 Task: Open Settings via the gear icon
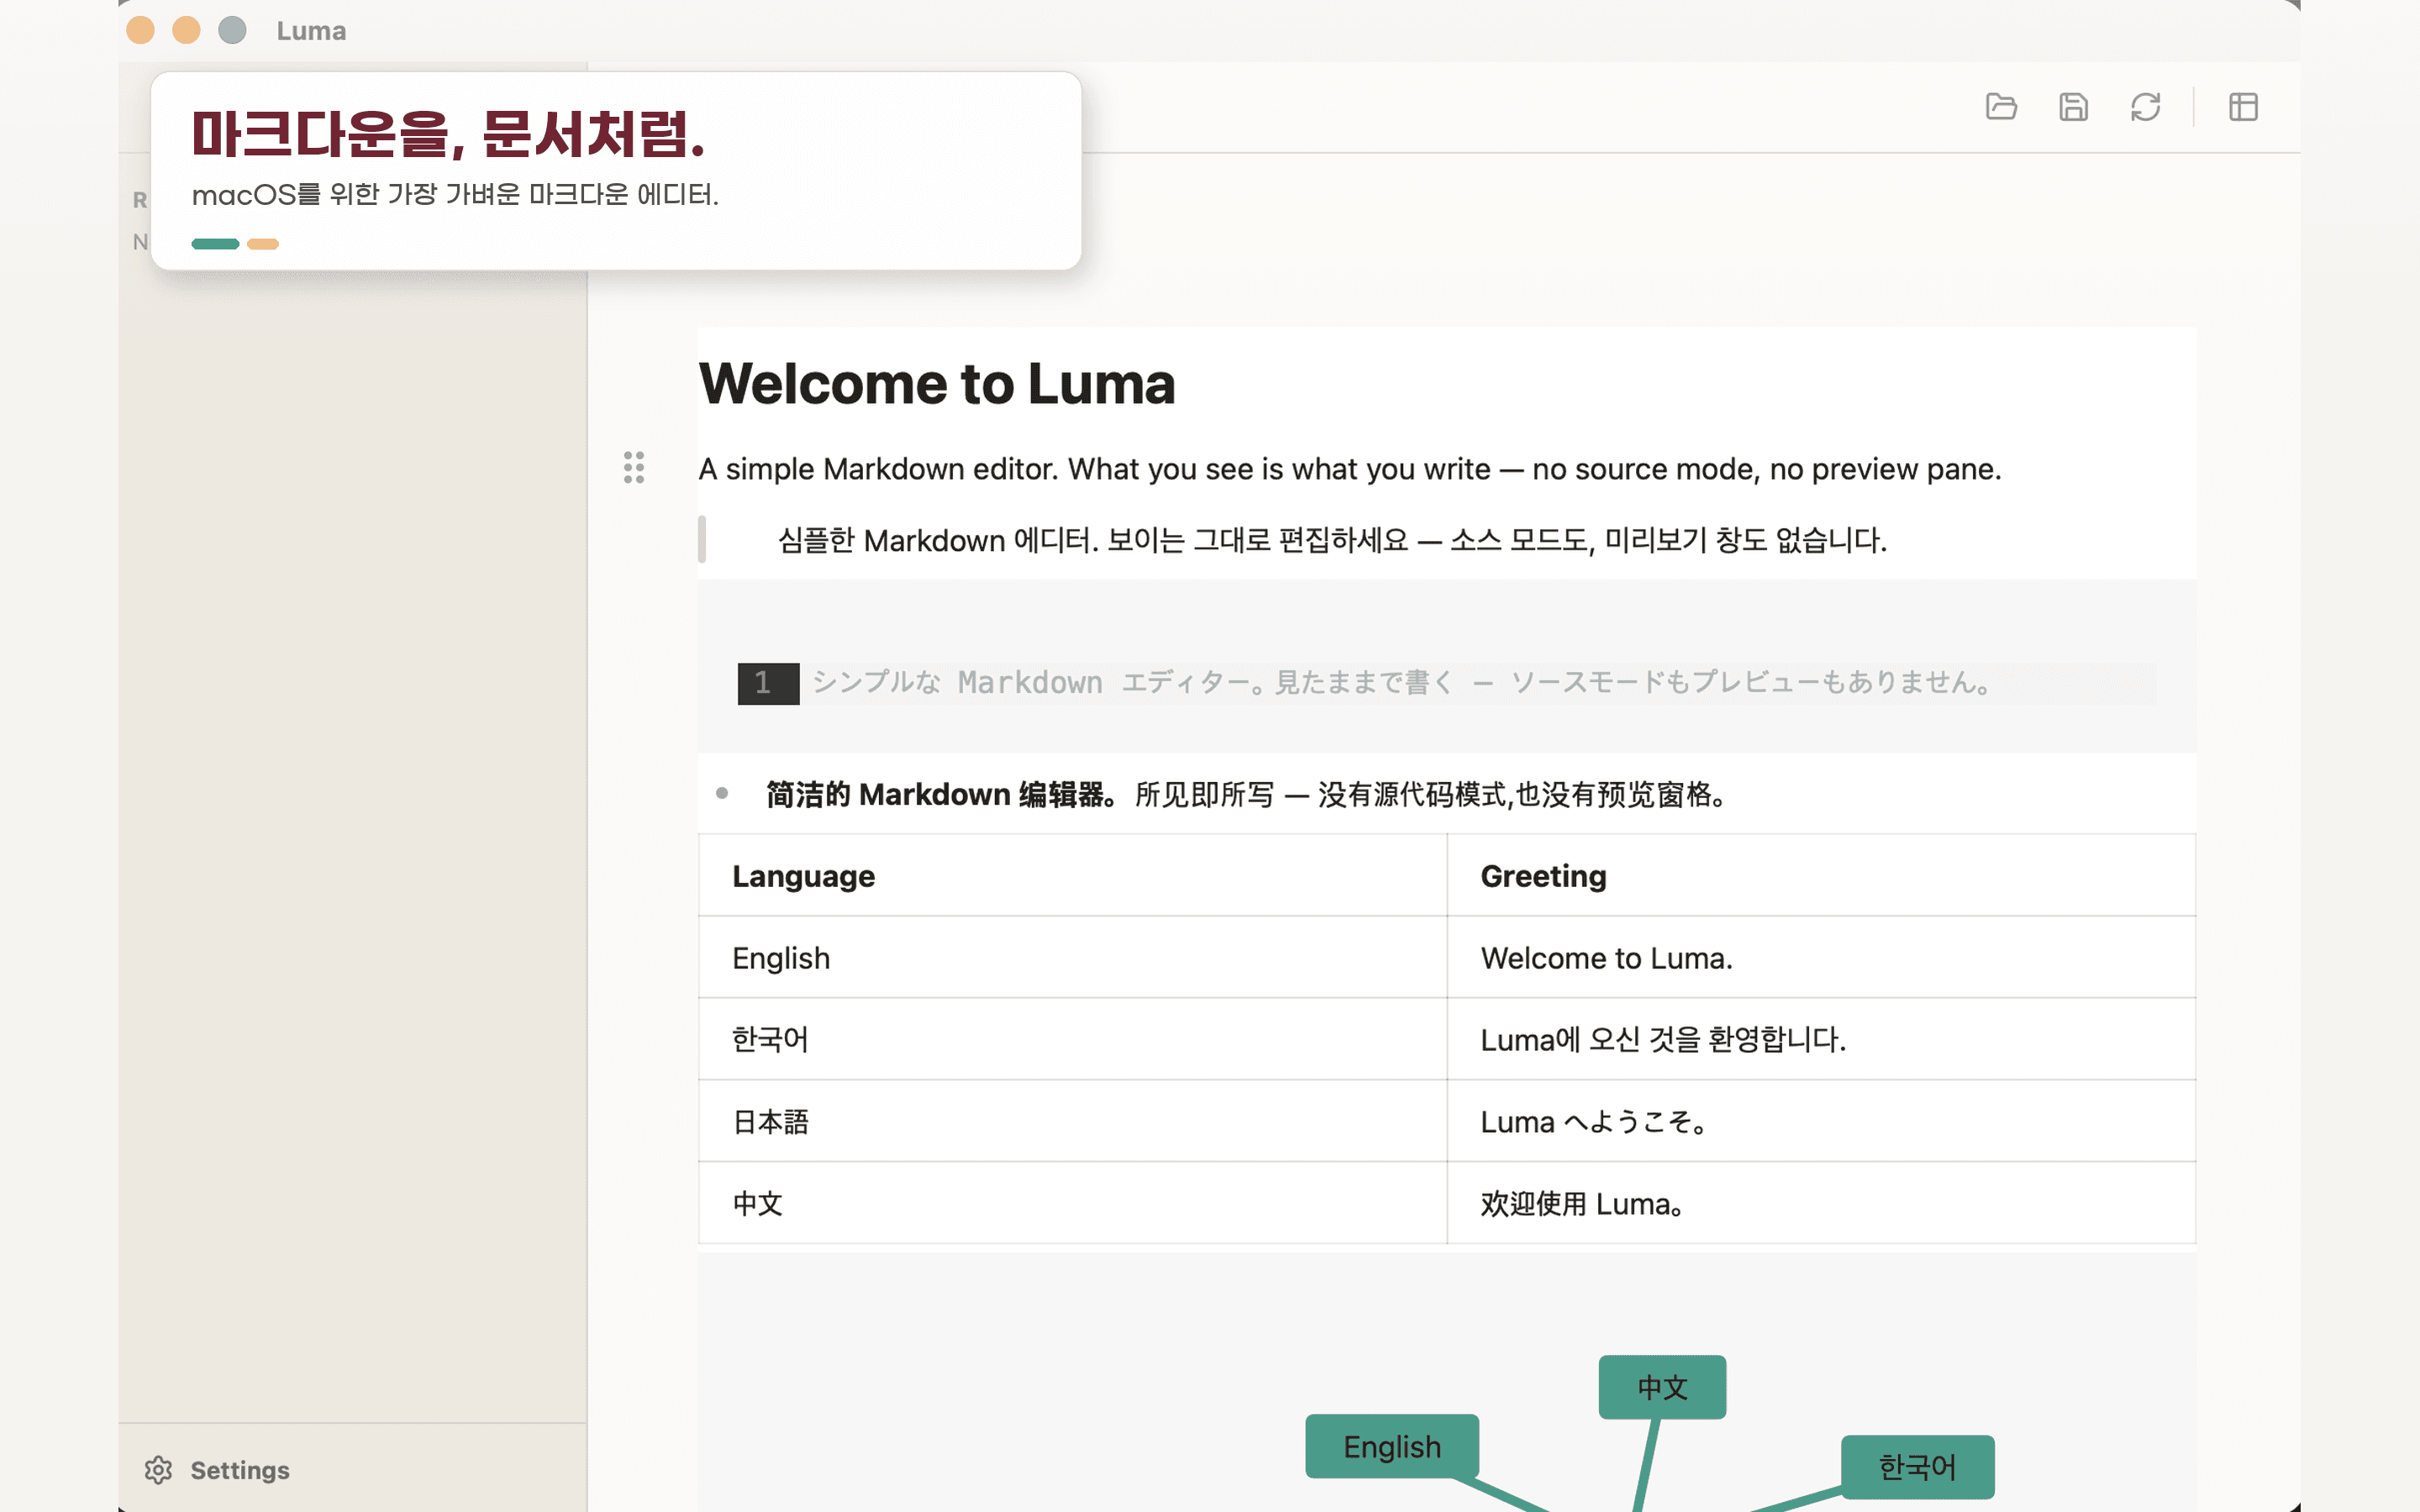click(x=158, y=1469)
